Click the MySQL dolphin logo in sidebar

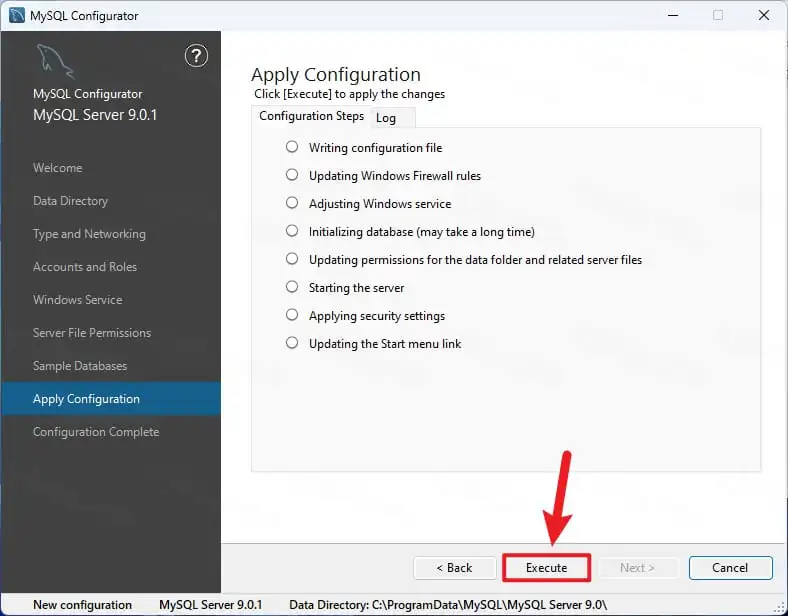tap(55, 62)
